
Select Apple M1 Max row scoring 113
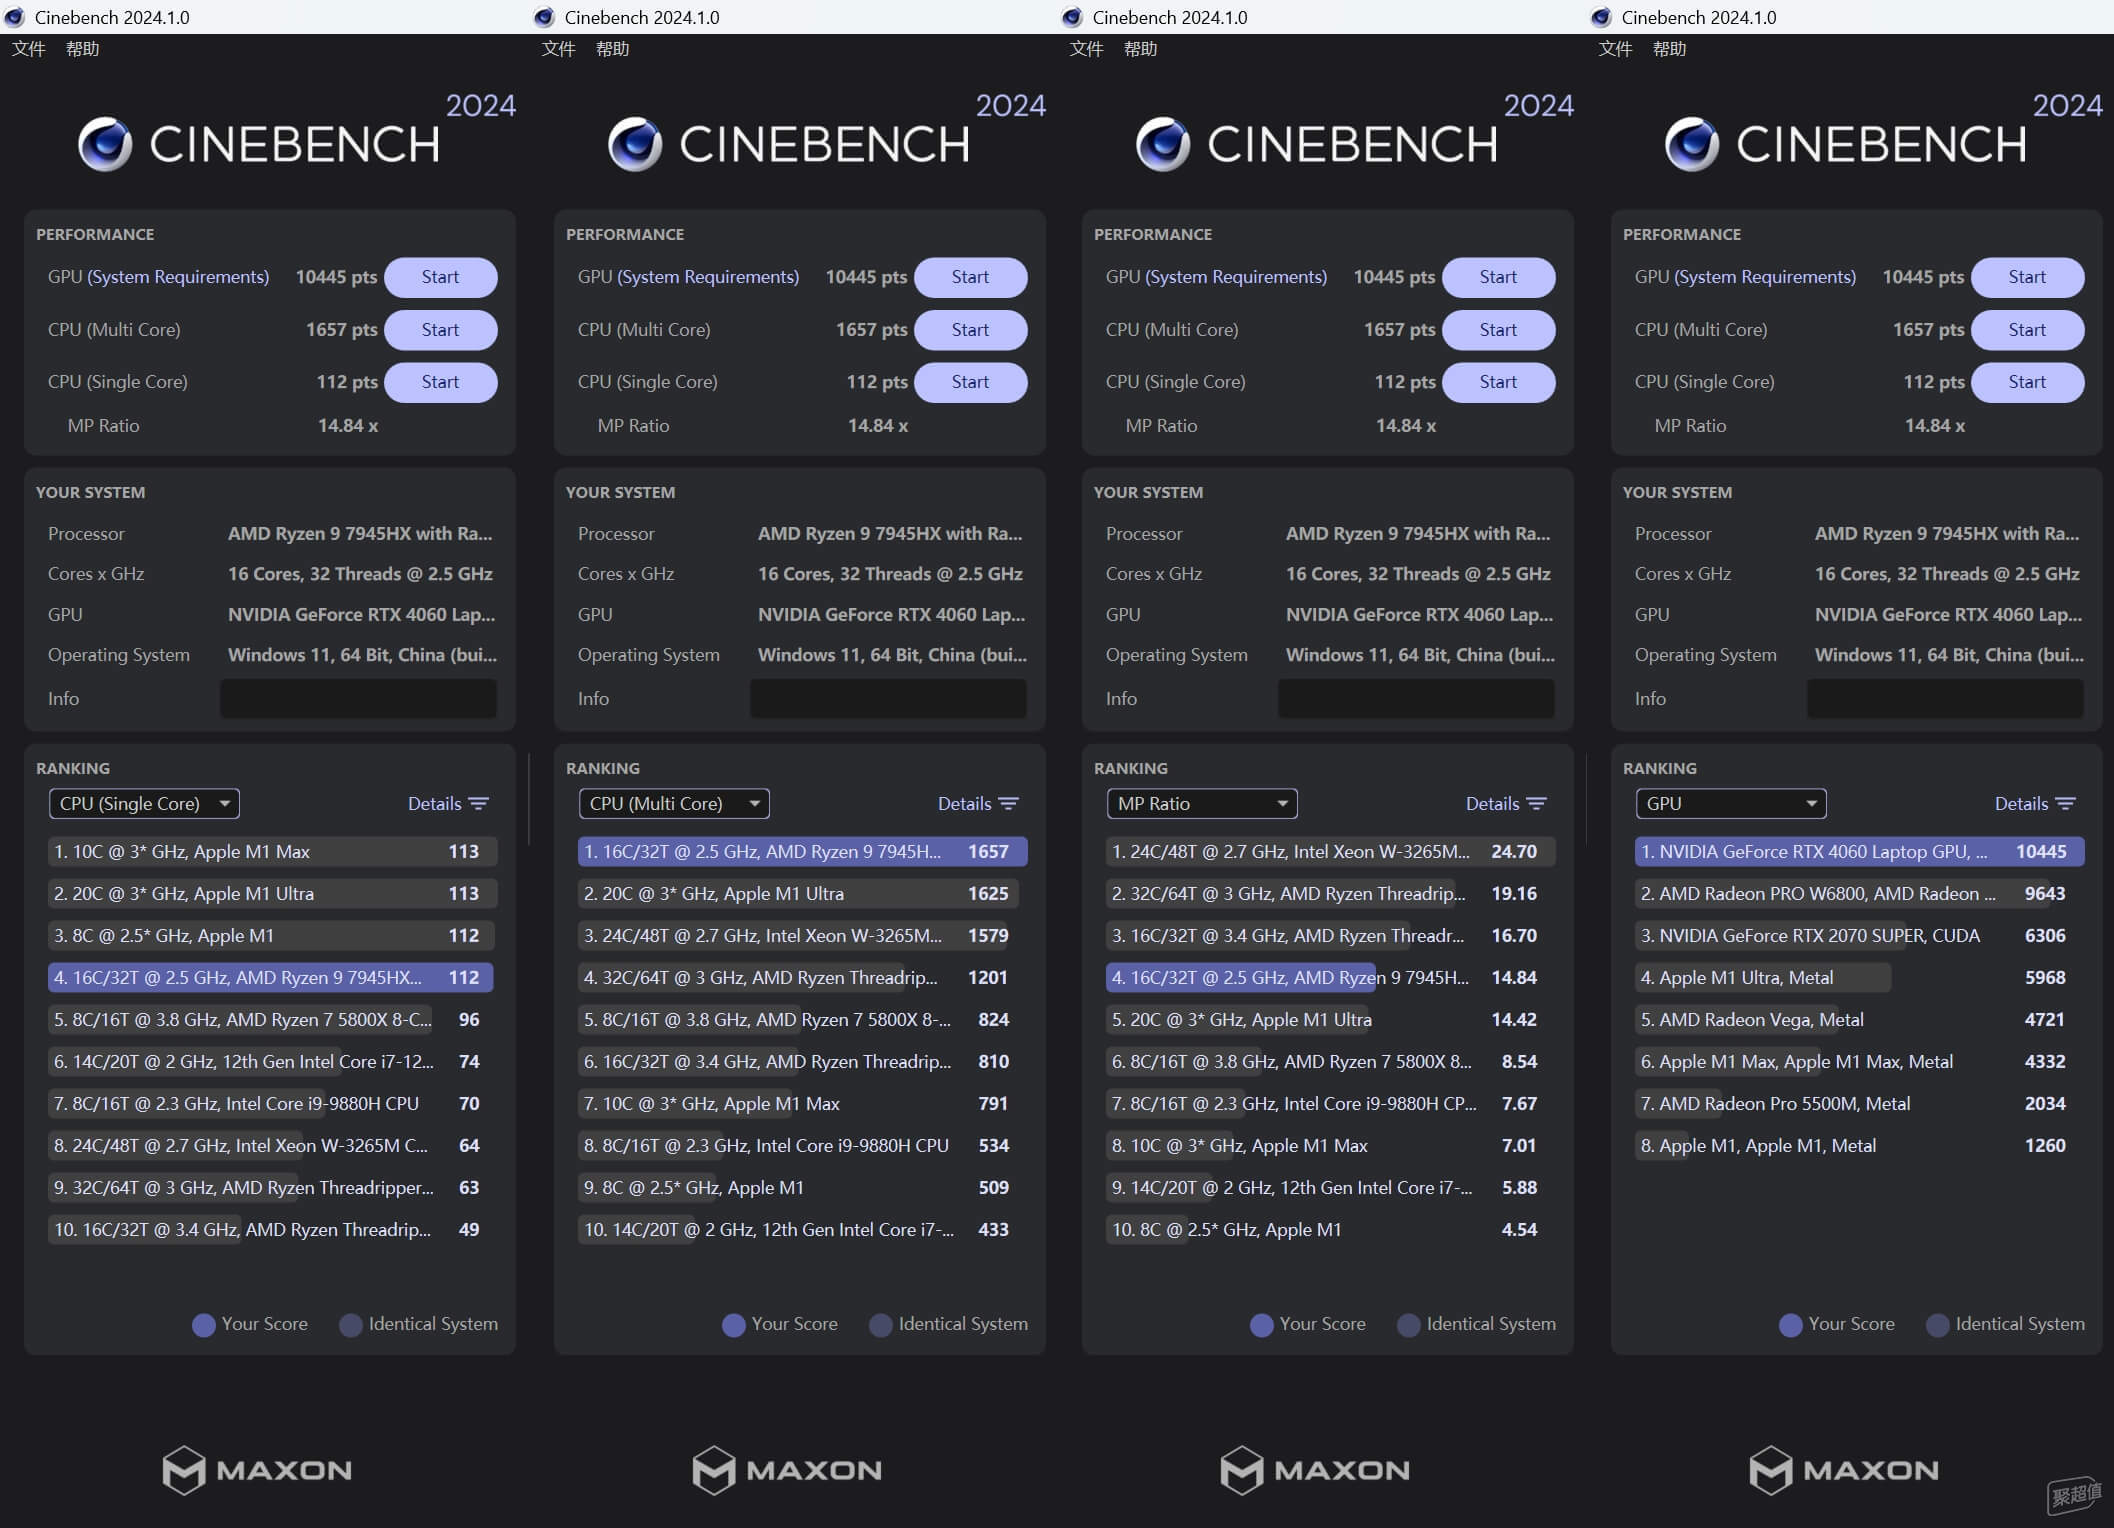point(272,852)
